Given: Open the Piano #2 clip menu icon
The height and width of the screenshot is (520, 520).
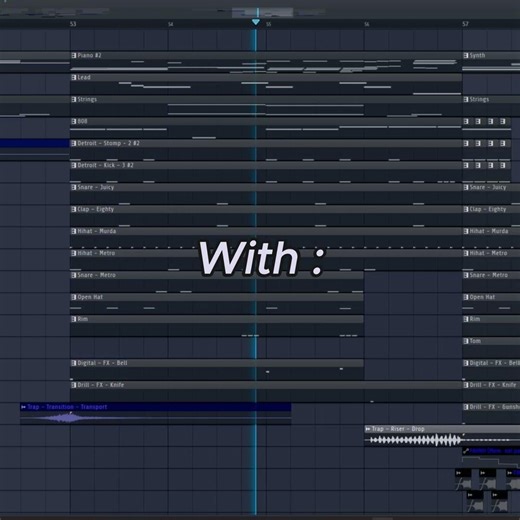Looking at the screenshot, I should tap(74, 55).
